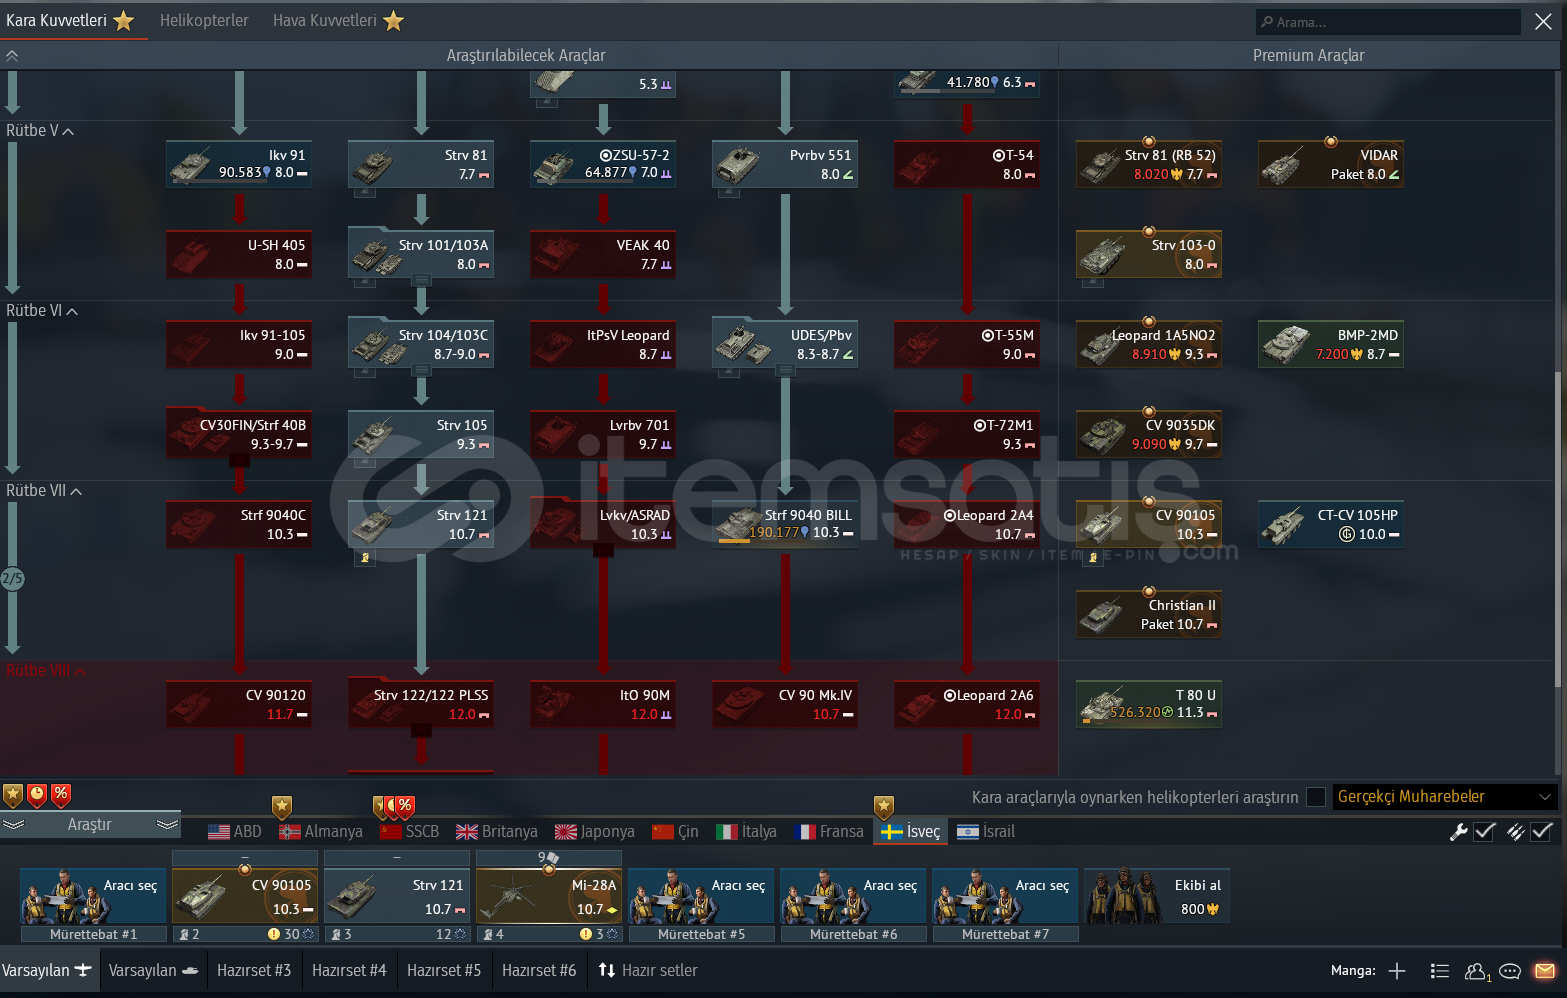Click the vertical scrollbar of research tree
Image resolution: width=1567 pixels, height=998 pixels.
pyautogui.click(x=1558, y=530)
